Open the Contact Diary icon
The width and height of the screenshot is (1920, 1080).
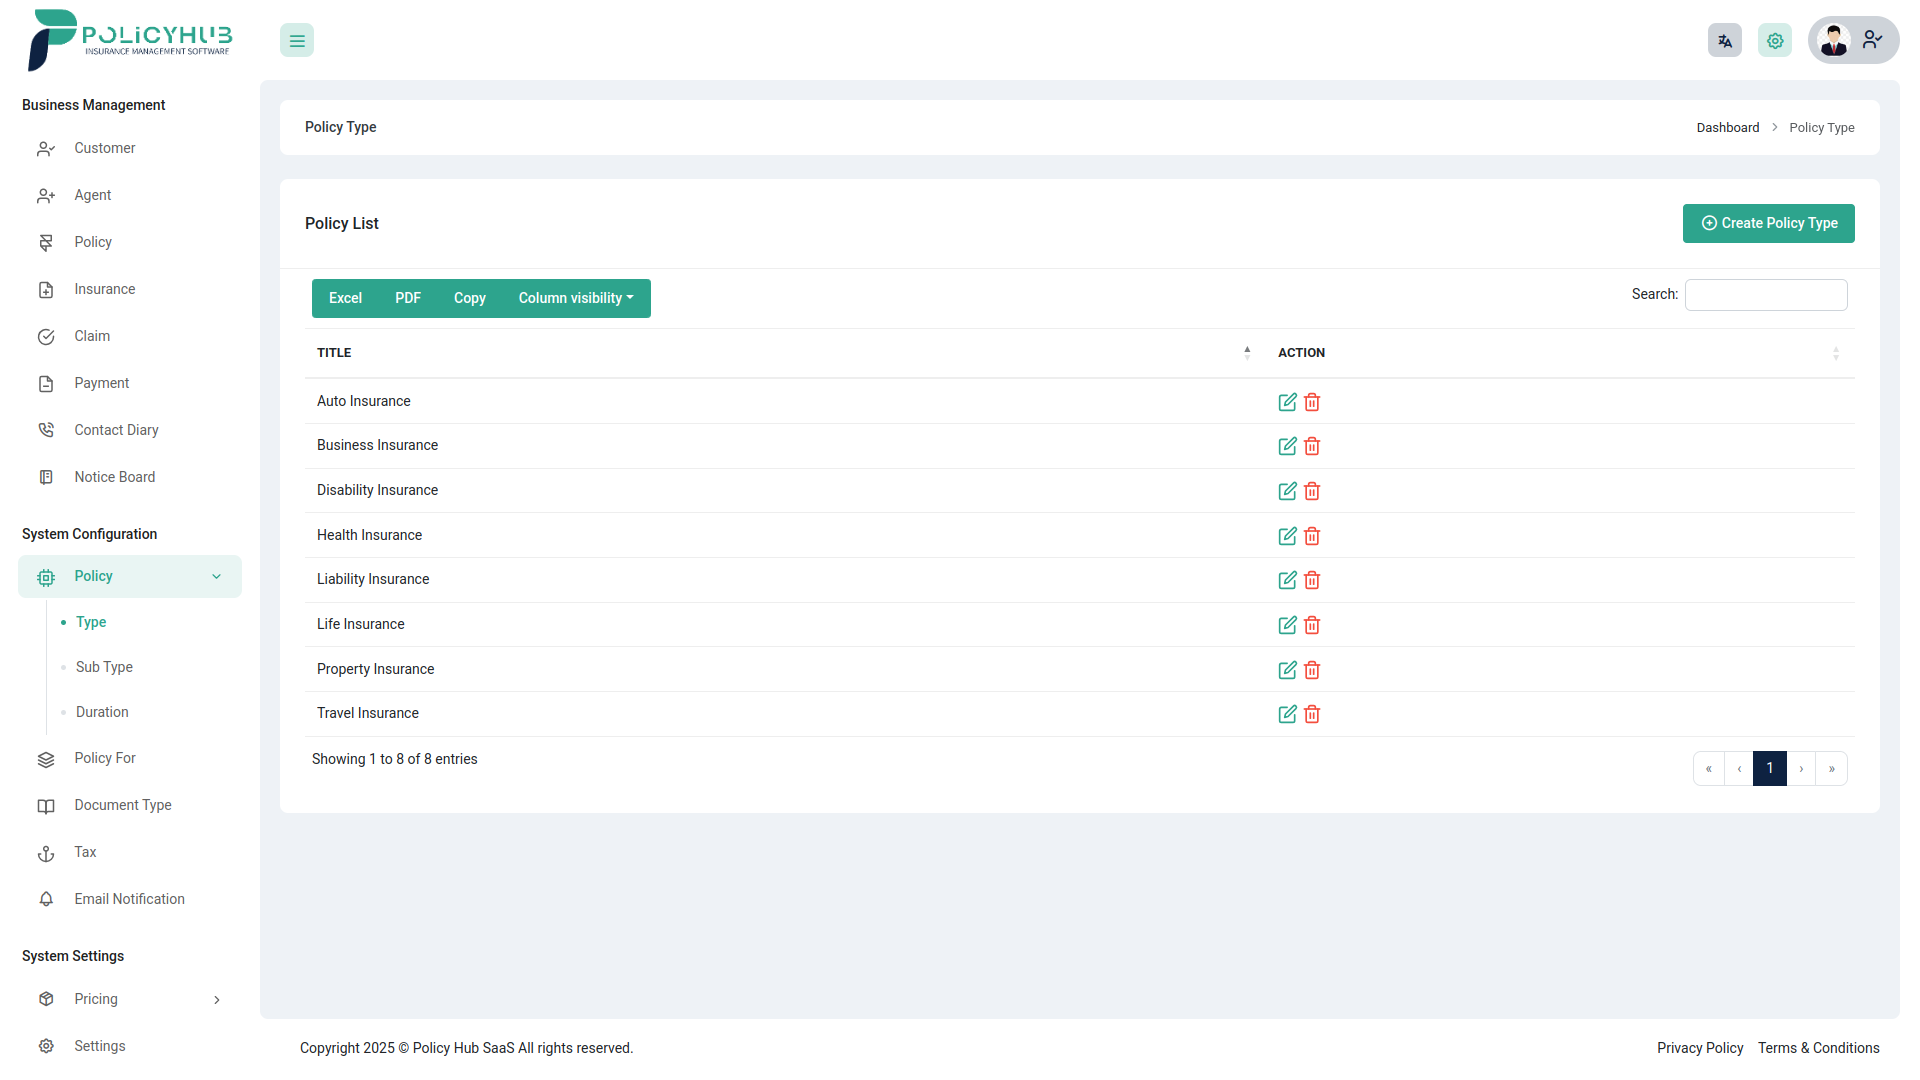click(x=46, y=429)
